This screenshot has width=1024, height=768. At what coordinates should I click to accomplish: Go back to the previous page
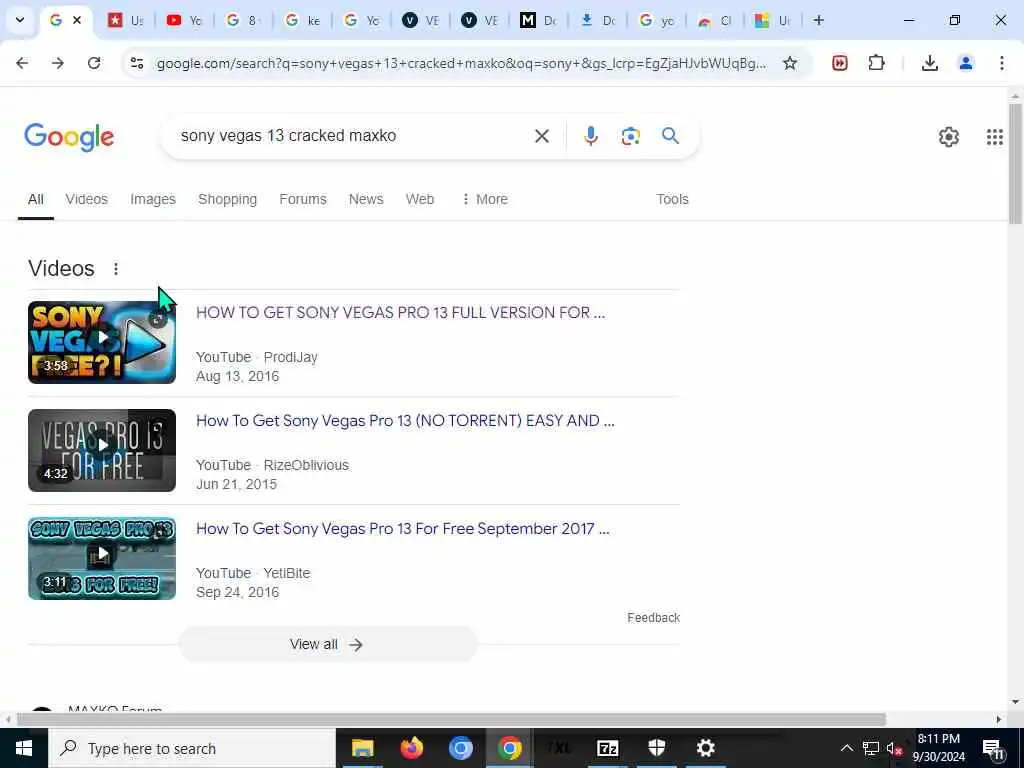[22, 63]
